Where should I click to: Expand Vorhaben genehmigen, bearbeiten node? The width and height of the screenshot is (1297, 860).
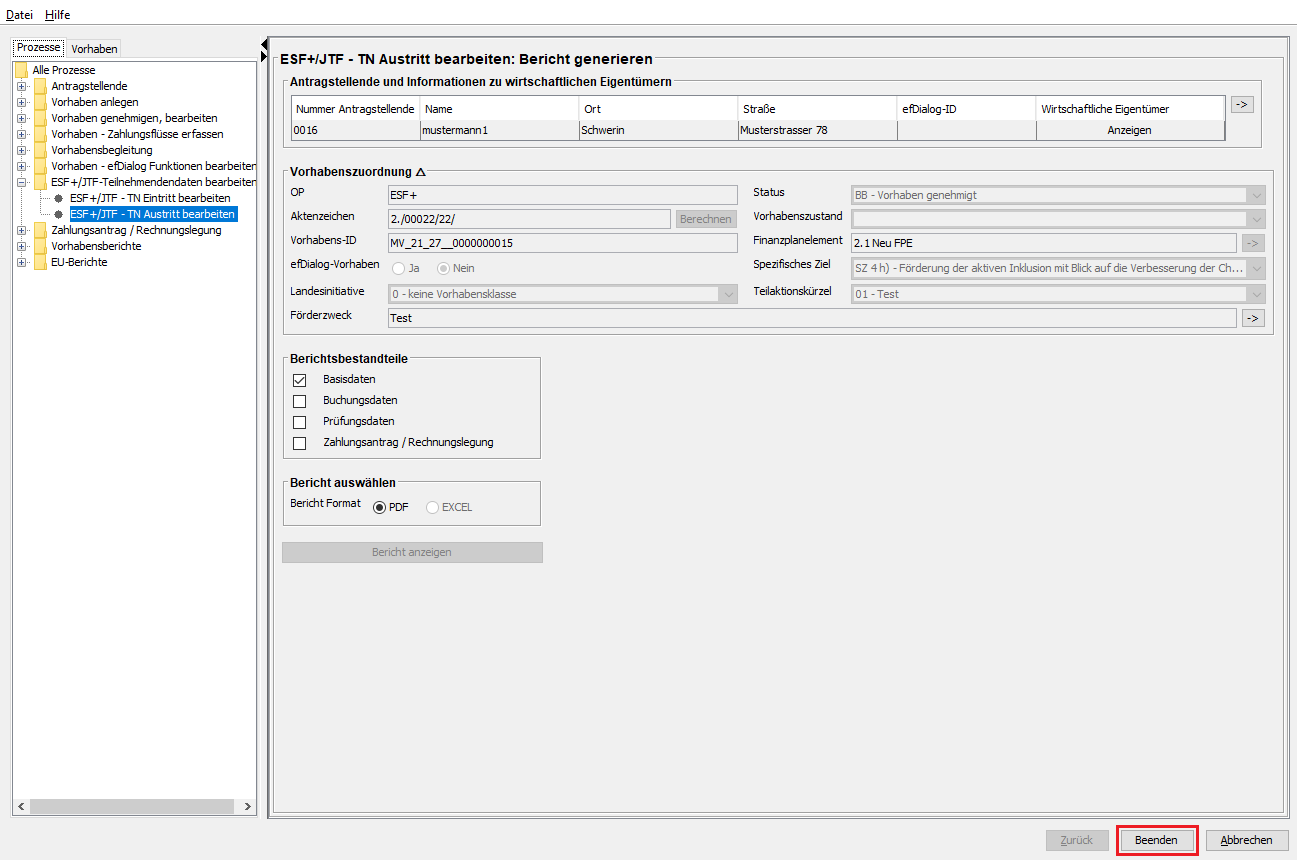click(21, 118)
